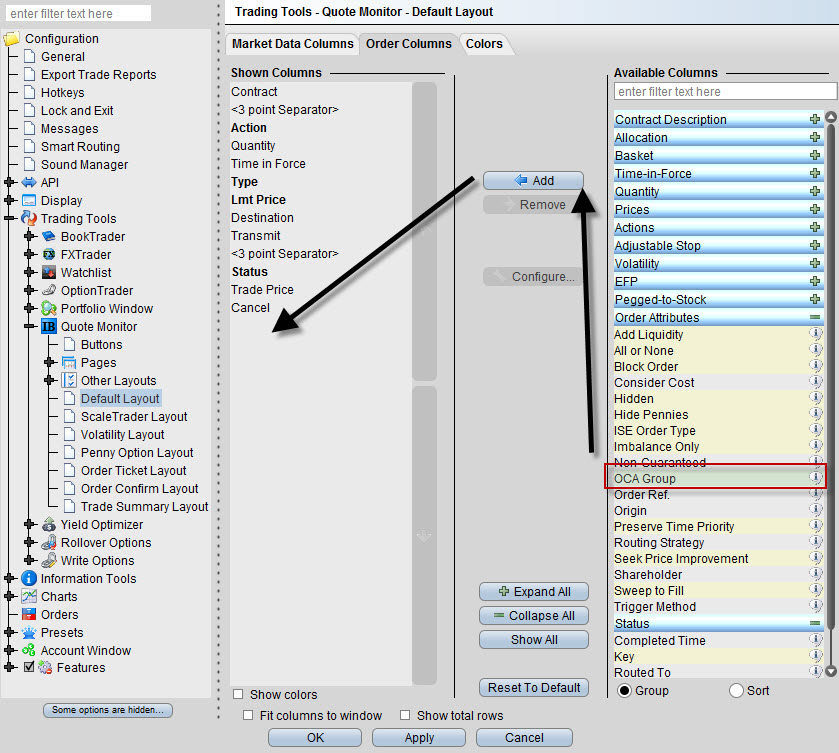Click the Apply button

pos(419,737)
